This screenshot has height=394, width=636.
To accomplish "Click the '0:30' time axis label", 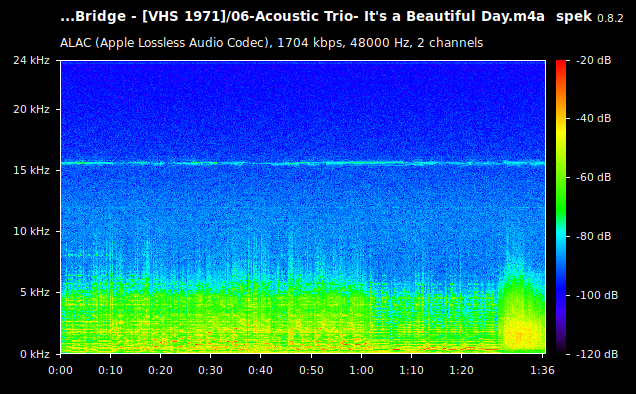I will [211, 370].
